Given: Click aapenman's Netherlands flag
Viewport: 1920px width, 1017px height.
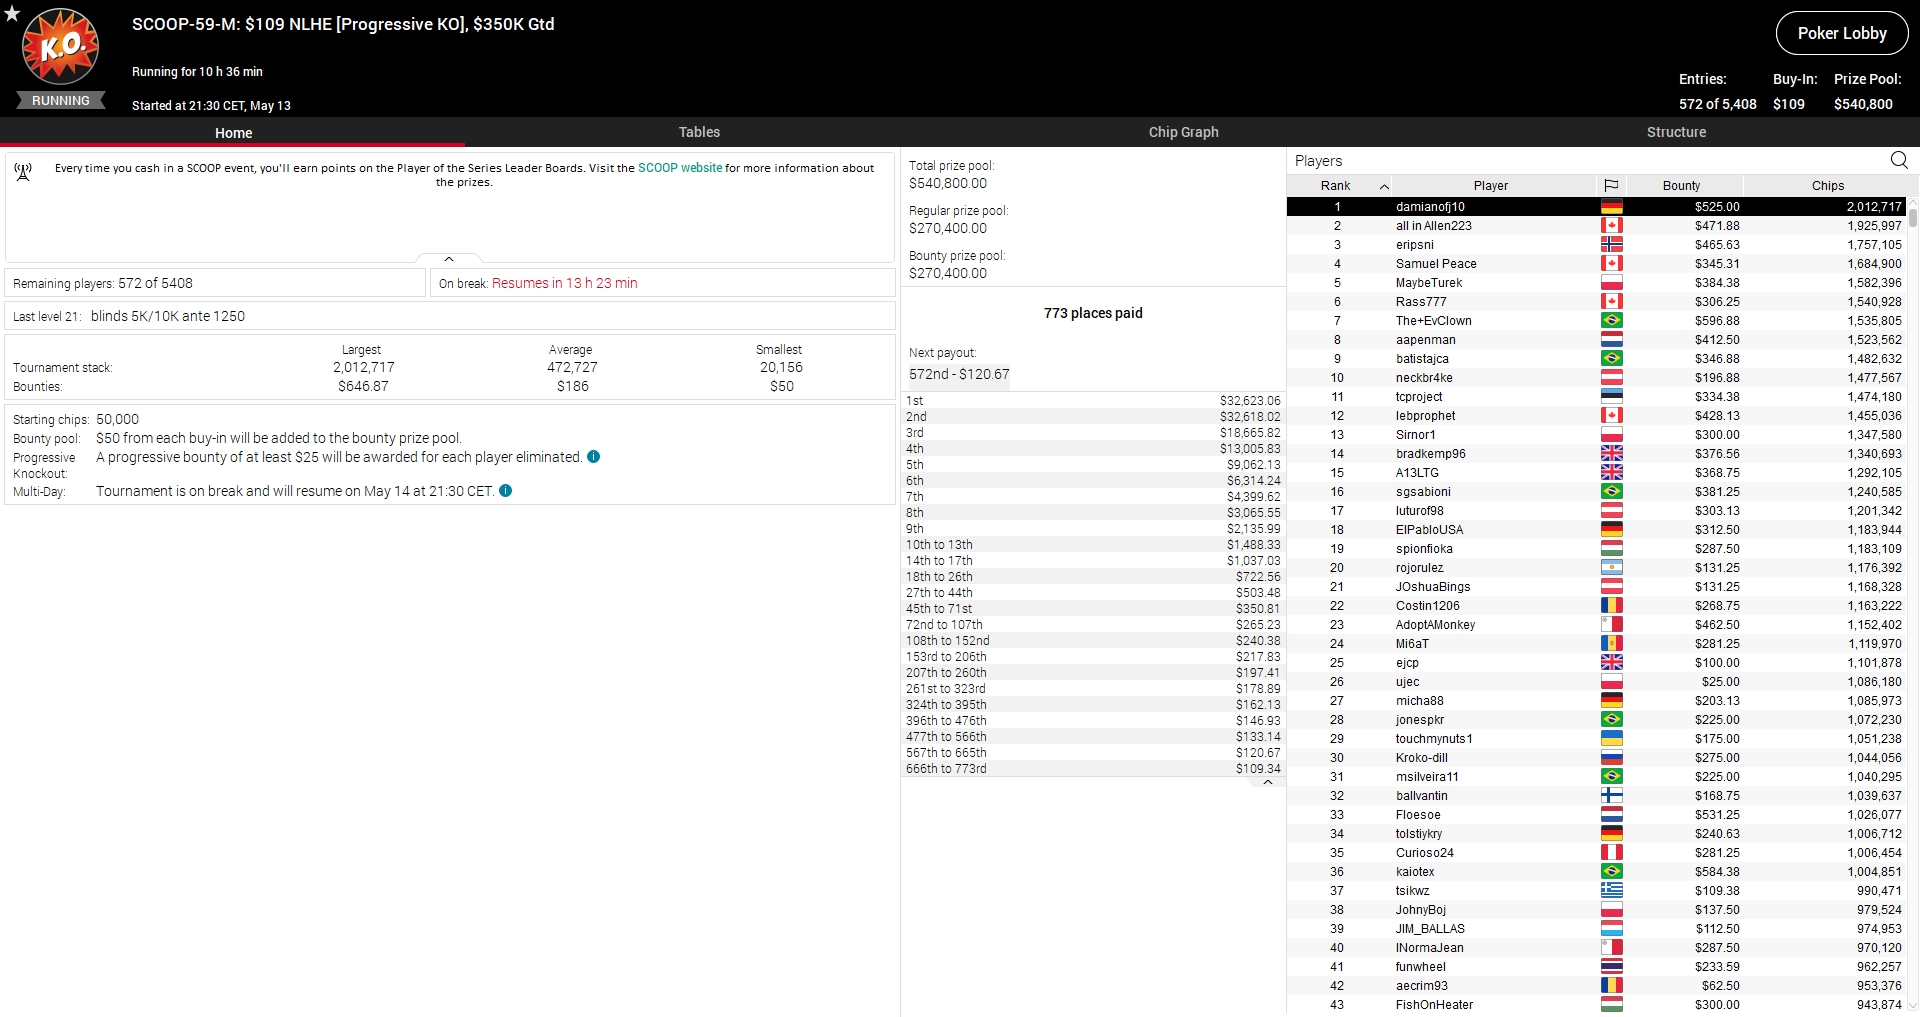Looking at the screenshot, I should (1611, 340).
